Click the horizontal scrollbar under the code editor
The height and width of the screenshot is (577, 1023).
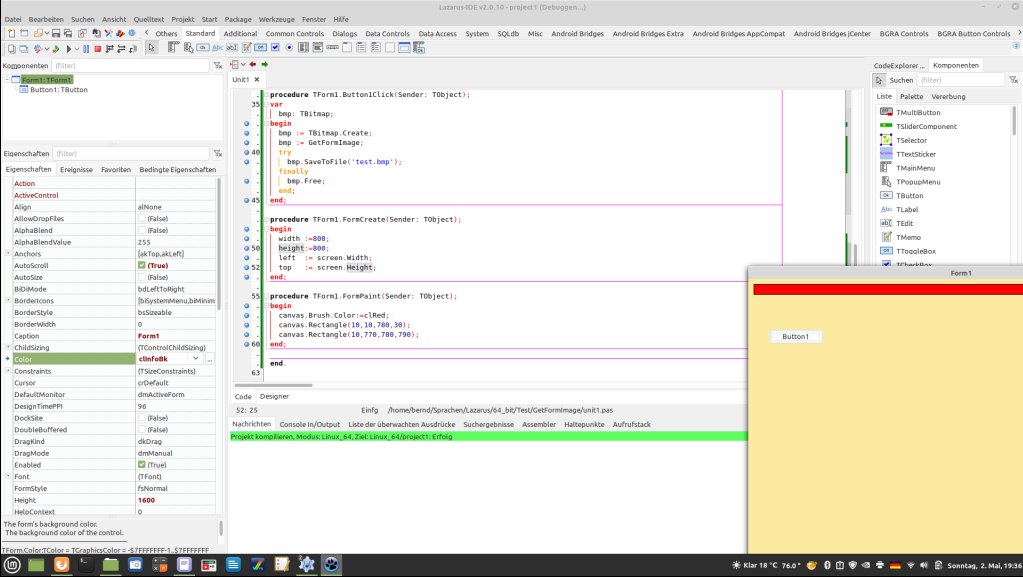[273, 385]
